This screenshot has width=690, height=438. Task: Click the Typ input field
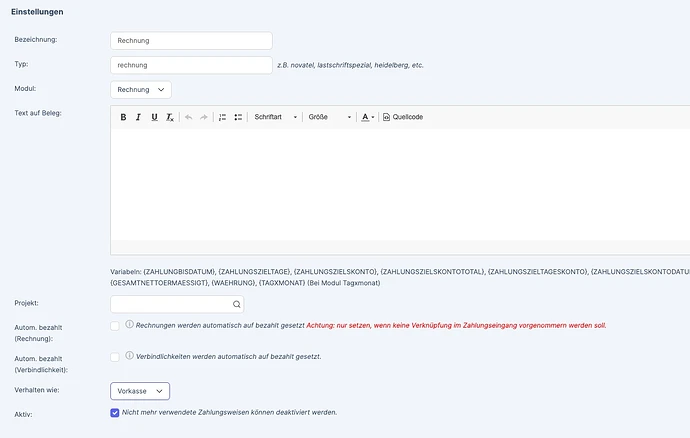tap(191, 65)
